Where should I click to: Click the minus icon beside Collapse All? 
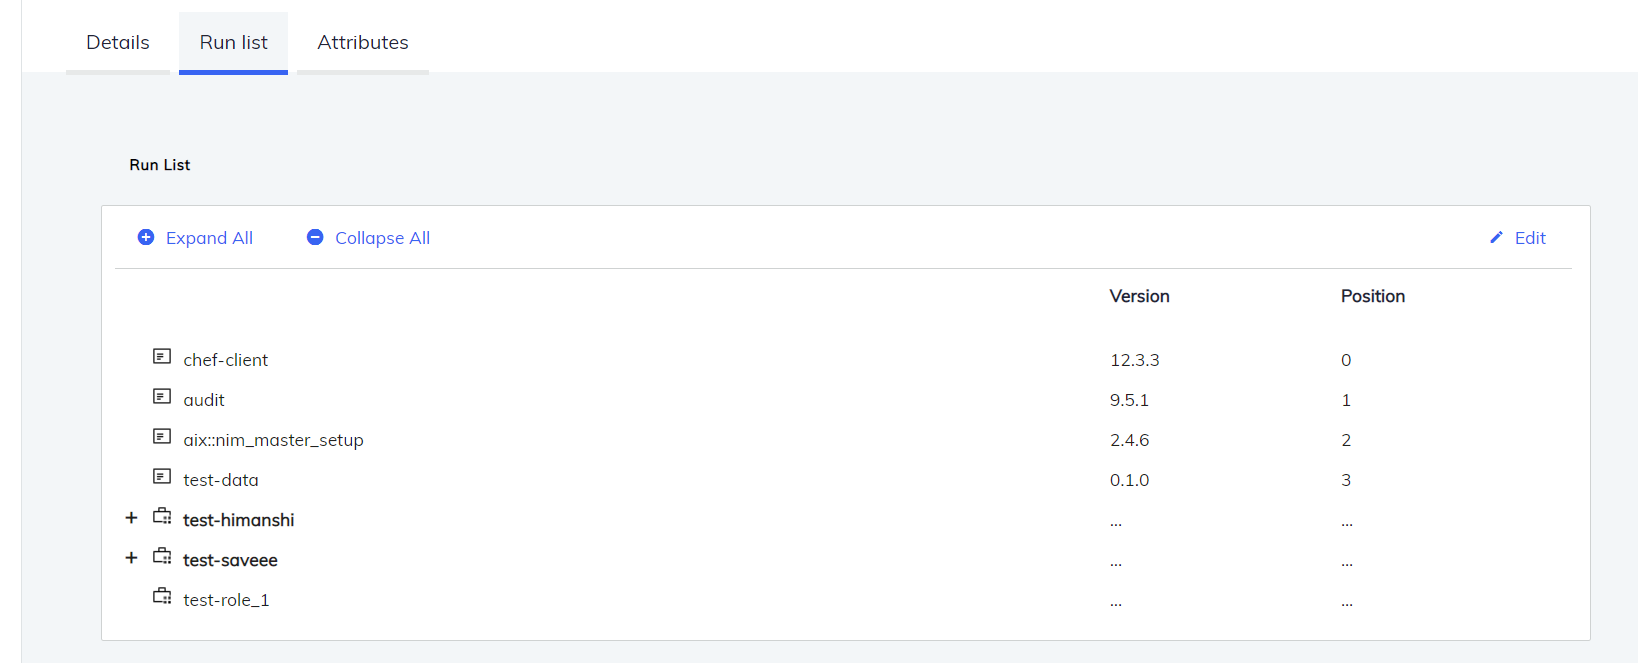pyautogui.click(x=315, y=237)
